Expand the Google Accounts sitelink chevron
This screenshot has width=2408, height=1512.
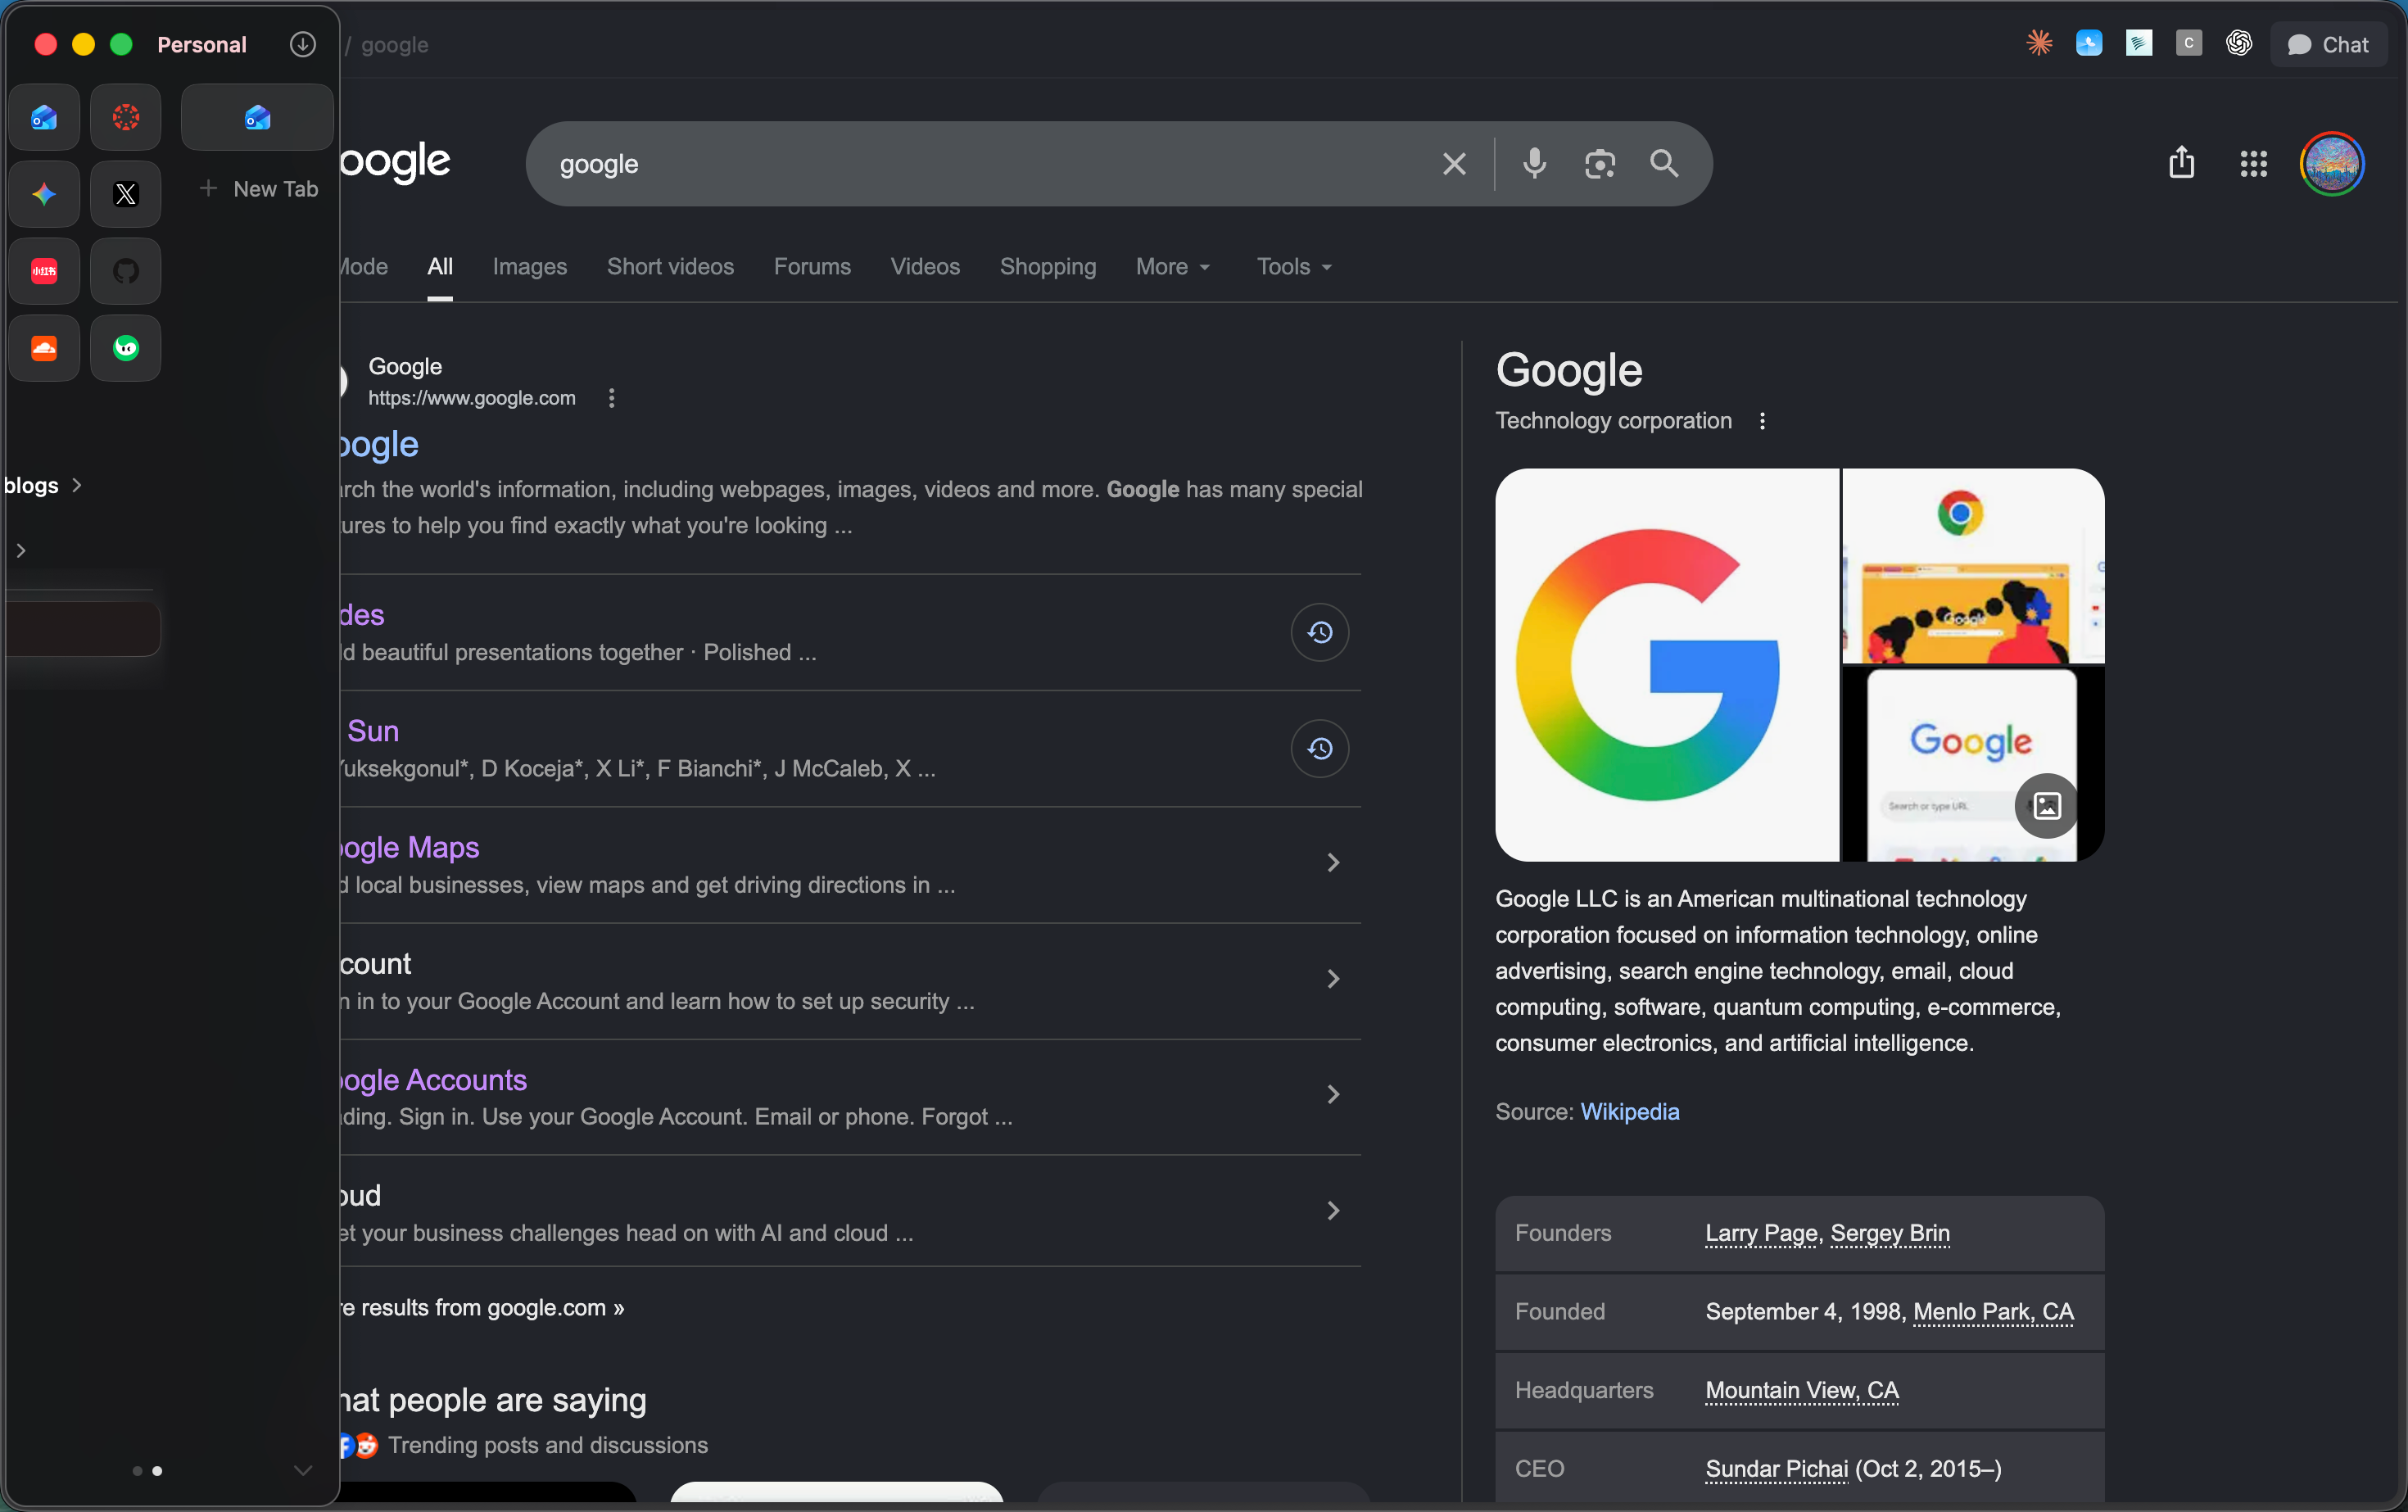[x=1333, y=1095]
